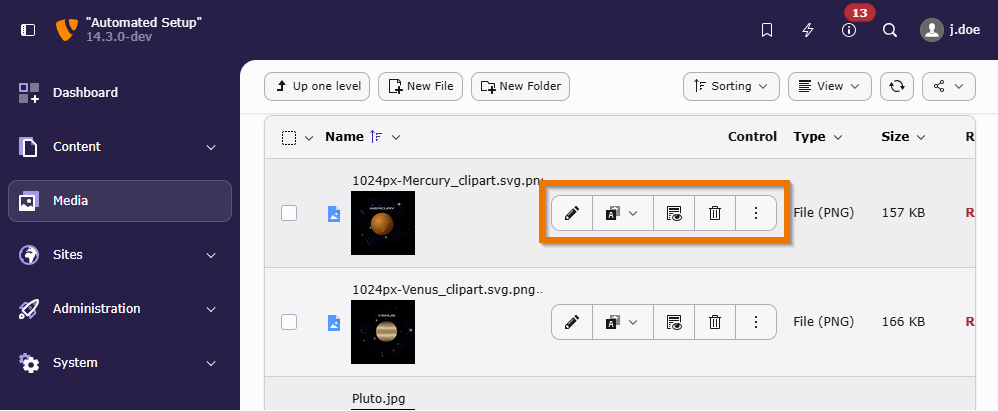The image size is (998, 411).
Task: Expand the Sites module menu
Action: click(x=120, y=255)
